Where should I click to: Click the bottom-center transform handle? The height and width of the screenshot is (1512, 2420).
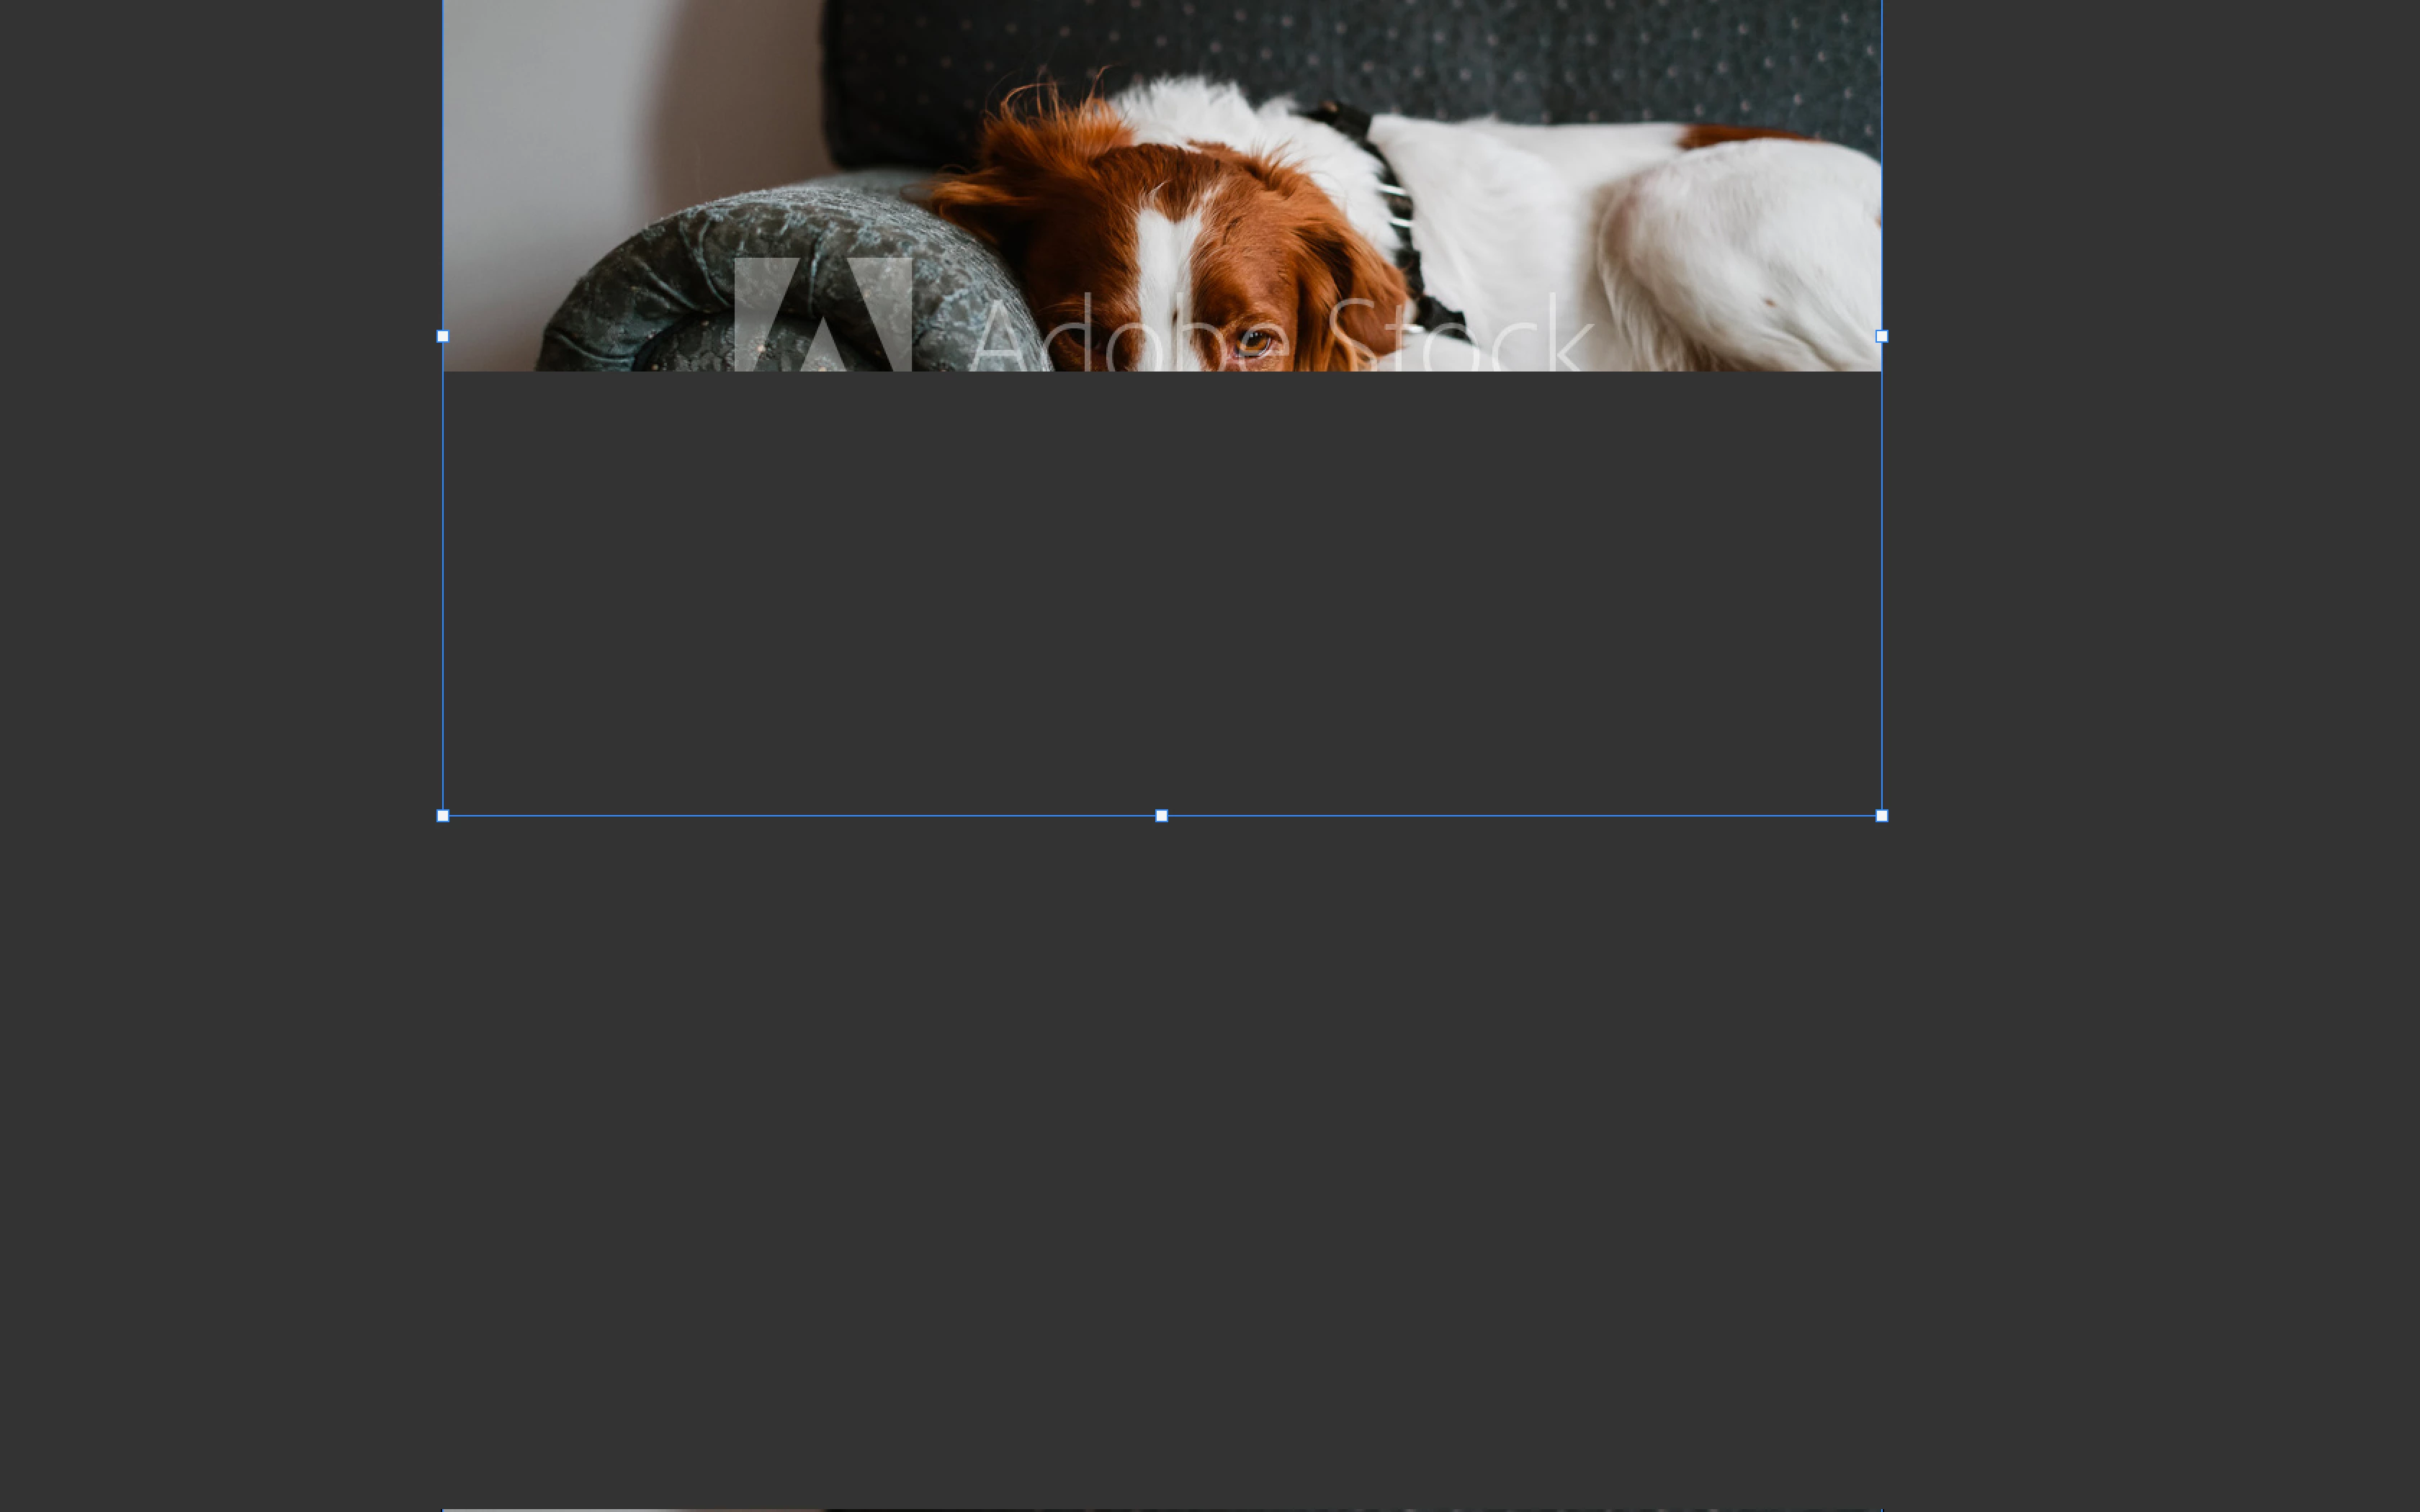1161,816
